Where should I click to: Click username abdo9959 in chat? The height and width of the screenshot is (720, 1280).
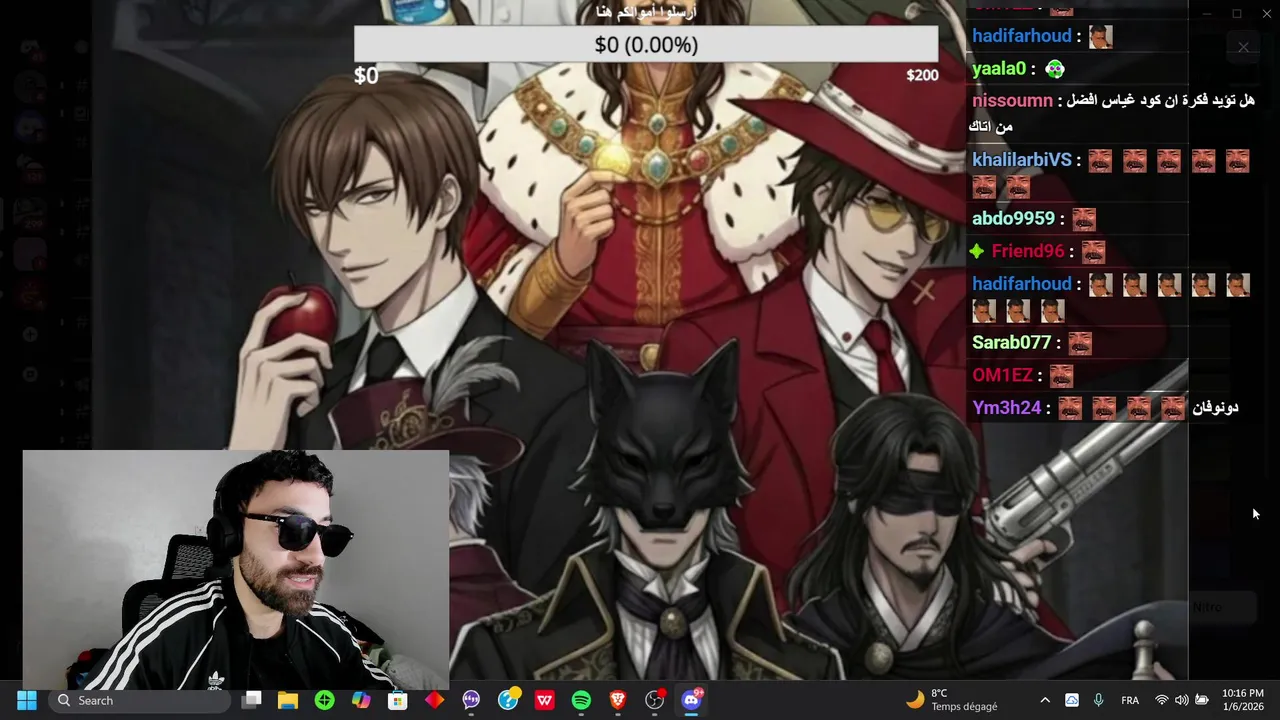click(1013, 218)
